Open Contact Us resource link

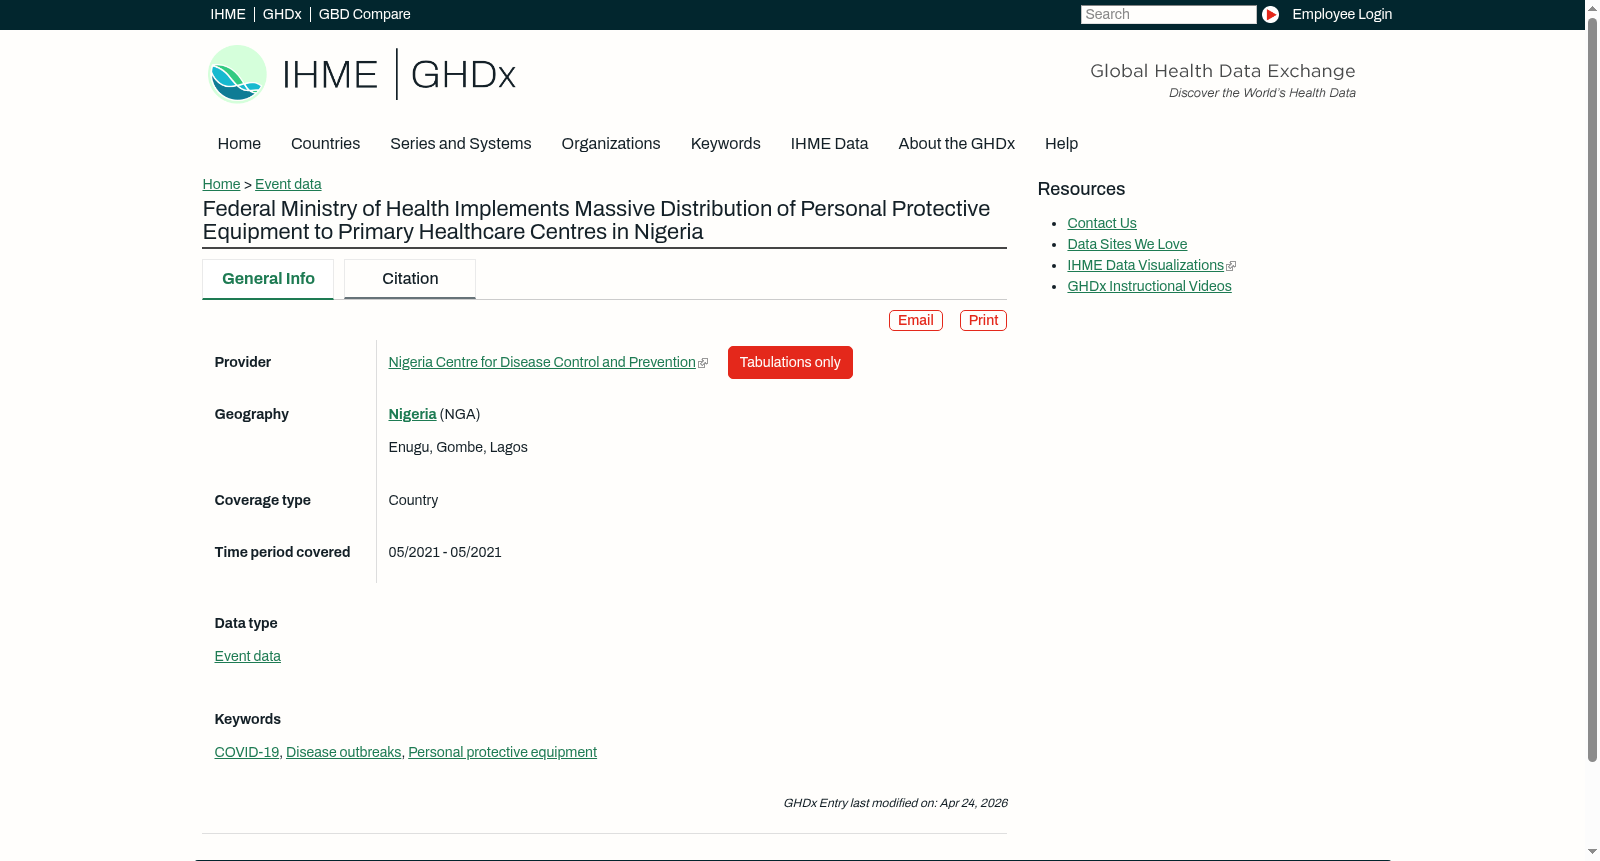1102,223
